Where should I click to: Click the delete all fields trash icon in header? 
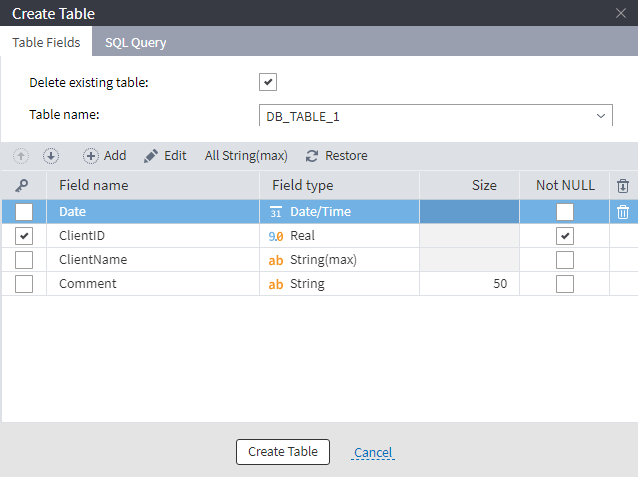tap(623, 186)
